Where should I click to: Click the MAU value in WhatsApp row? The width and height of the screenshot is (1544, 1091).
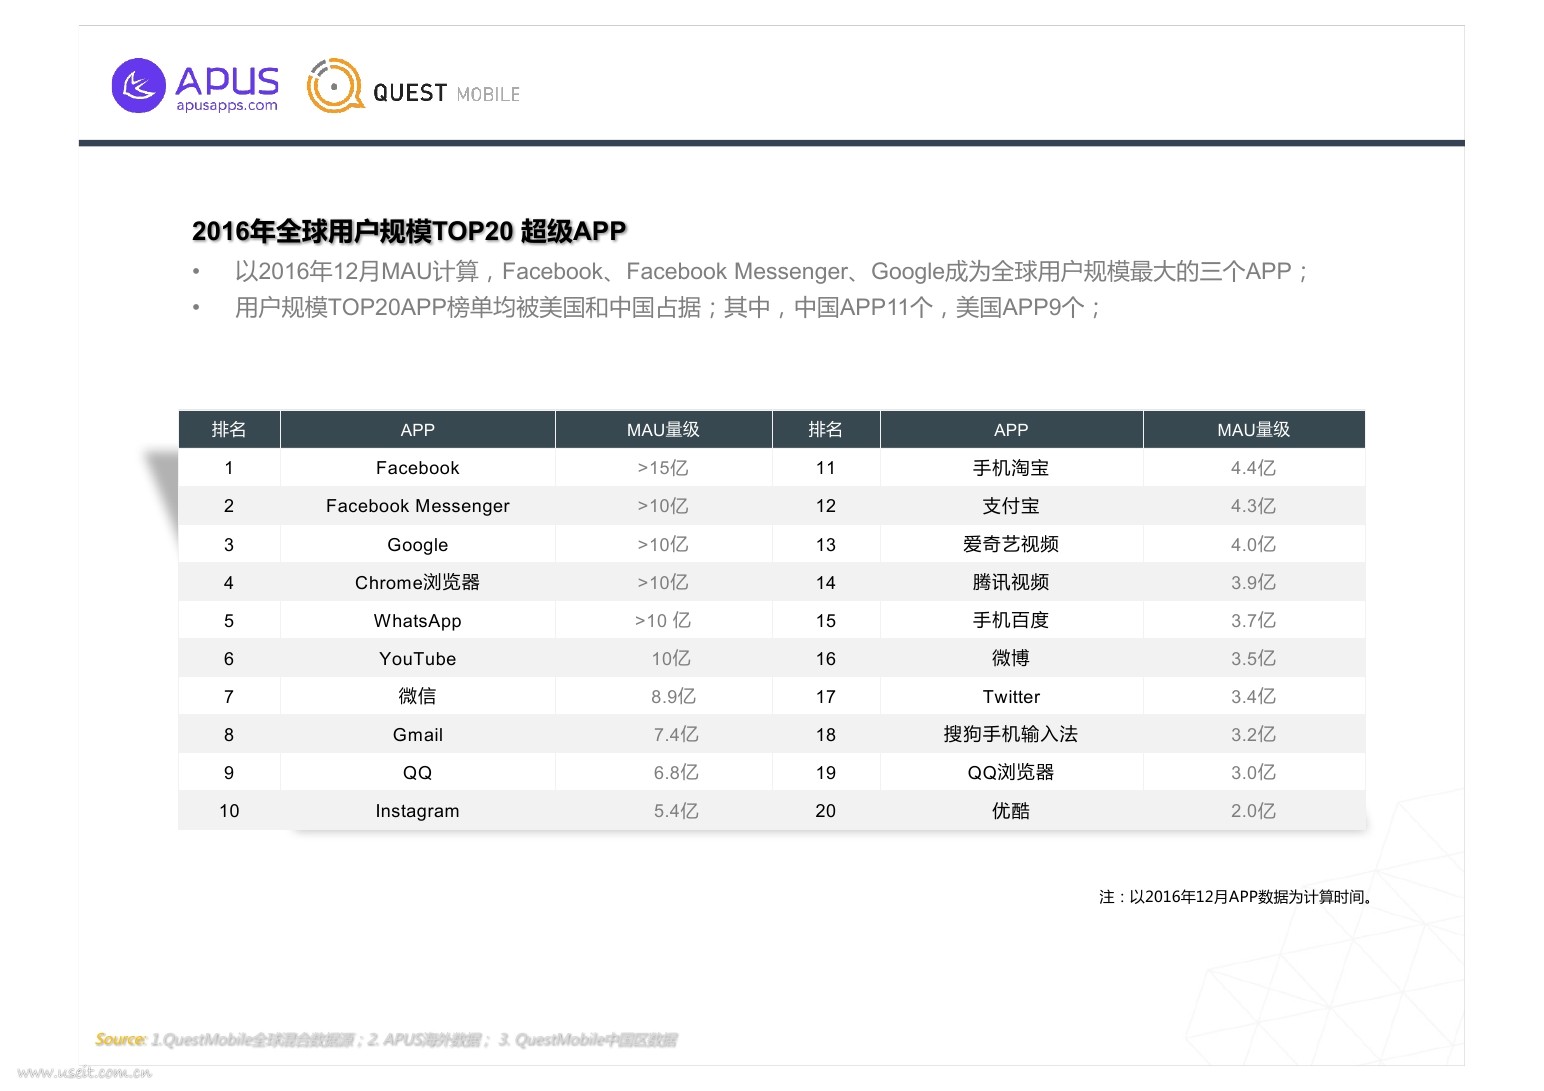pyautogui.click(x=663, y=620)
